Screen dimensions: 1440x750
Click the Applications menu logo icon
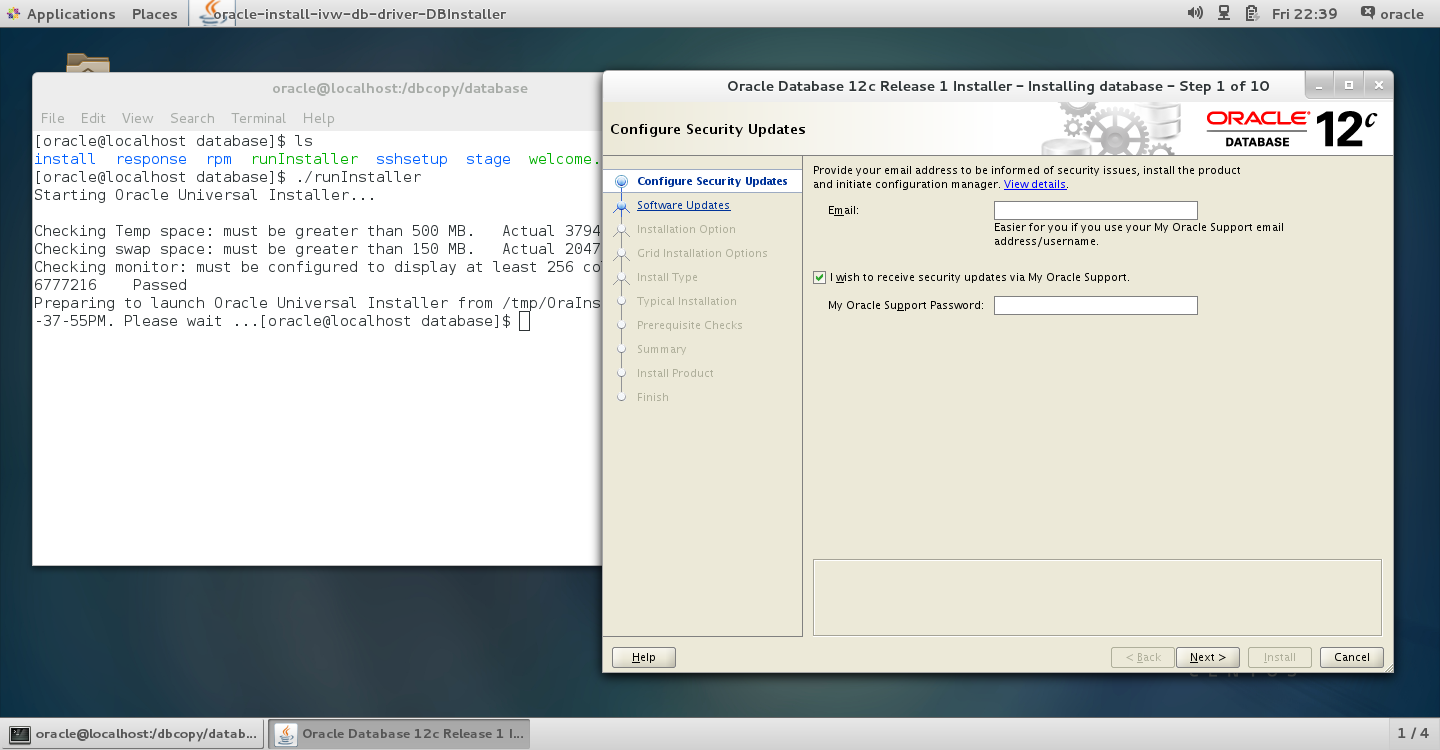[13, 14]
